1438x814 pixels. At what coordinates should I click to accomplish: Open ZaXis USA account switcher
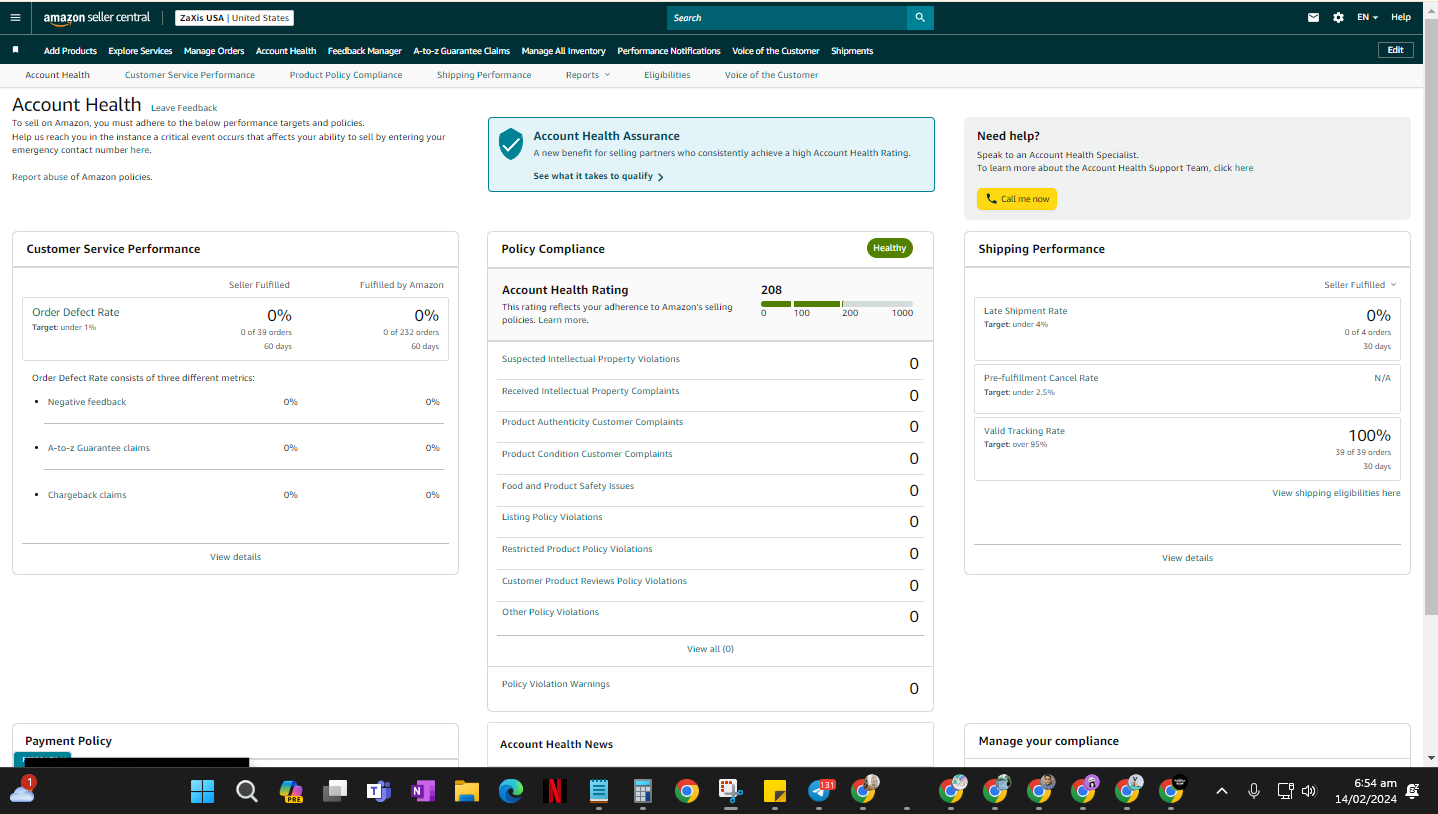[x=234, y=18]
